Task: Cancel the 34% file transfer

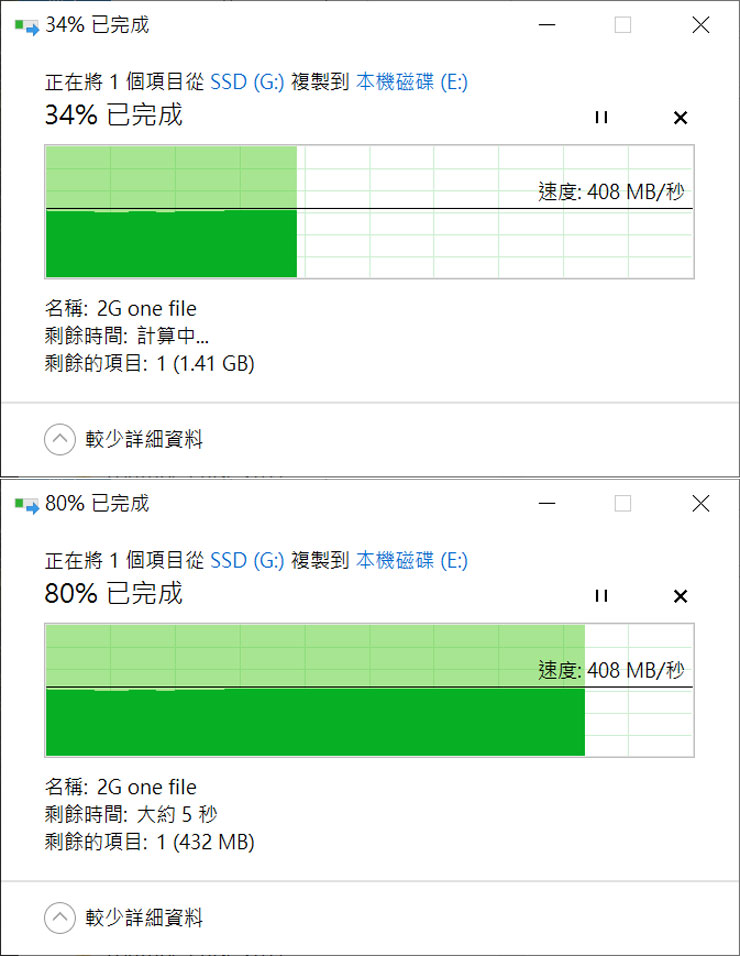Action: [679, 118]
